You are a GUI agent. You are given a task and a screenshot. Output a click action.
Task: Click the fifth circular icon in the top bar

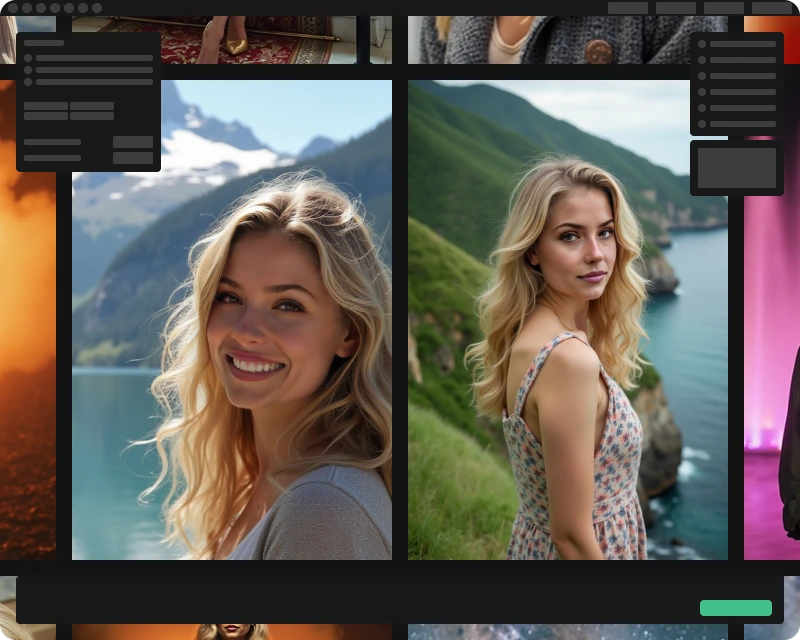click(x=69, y=8)
